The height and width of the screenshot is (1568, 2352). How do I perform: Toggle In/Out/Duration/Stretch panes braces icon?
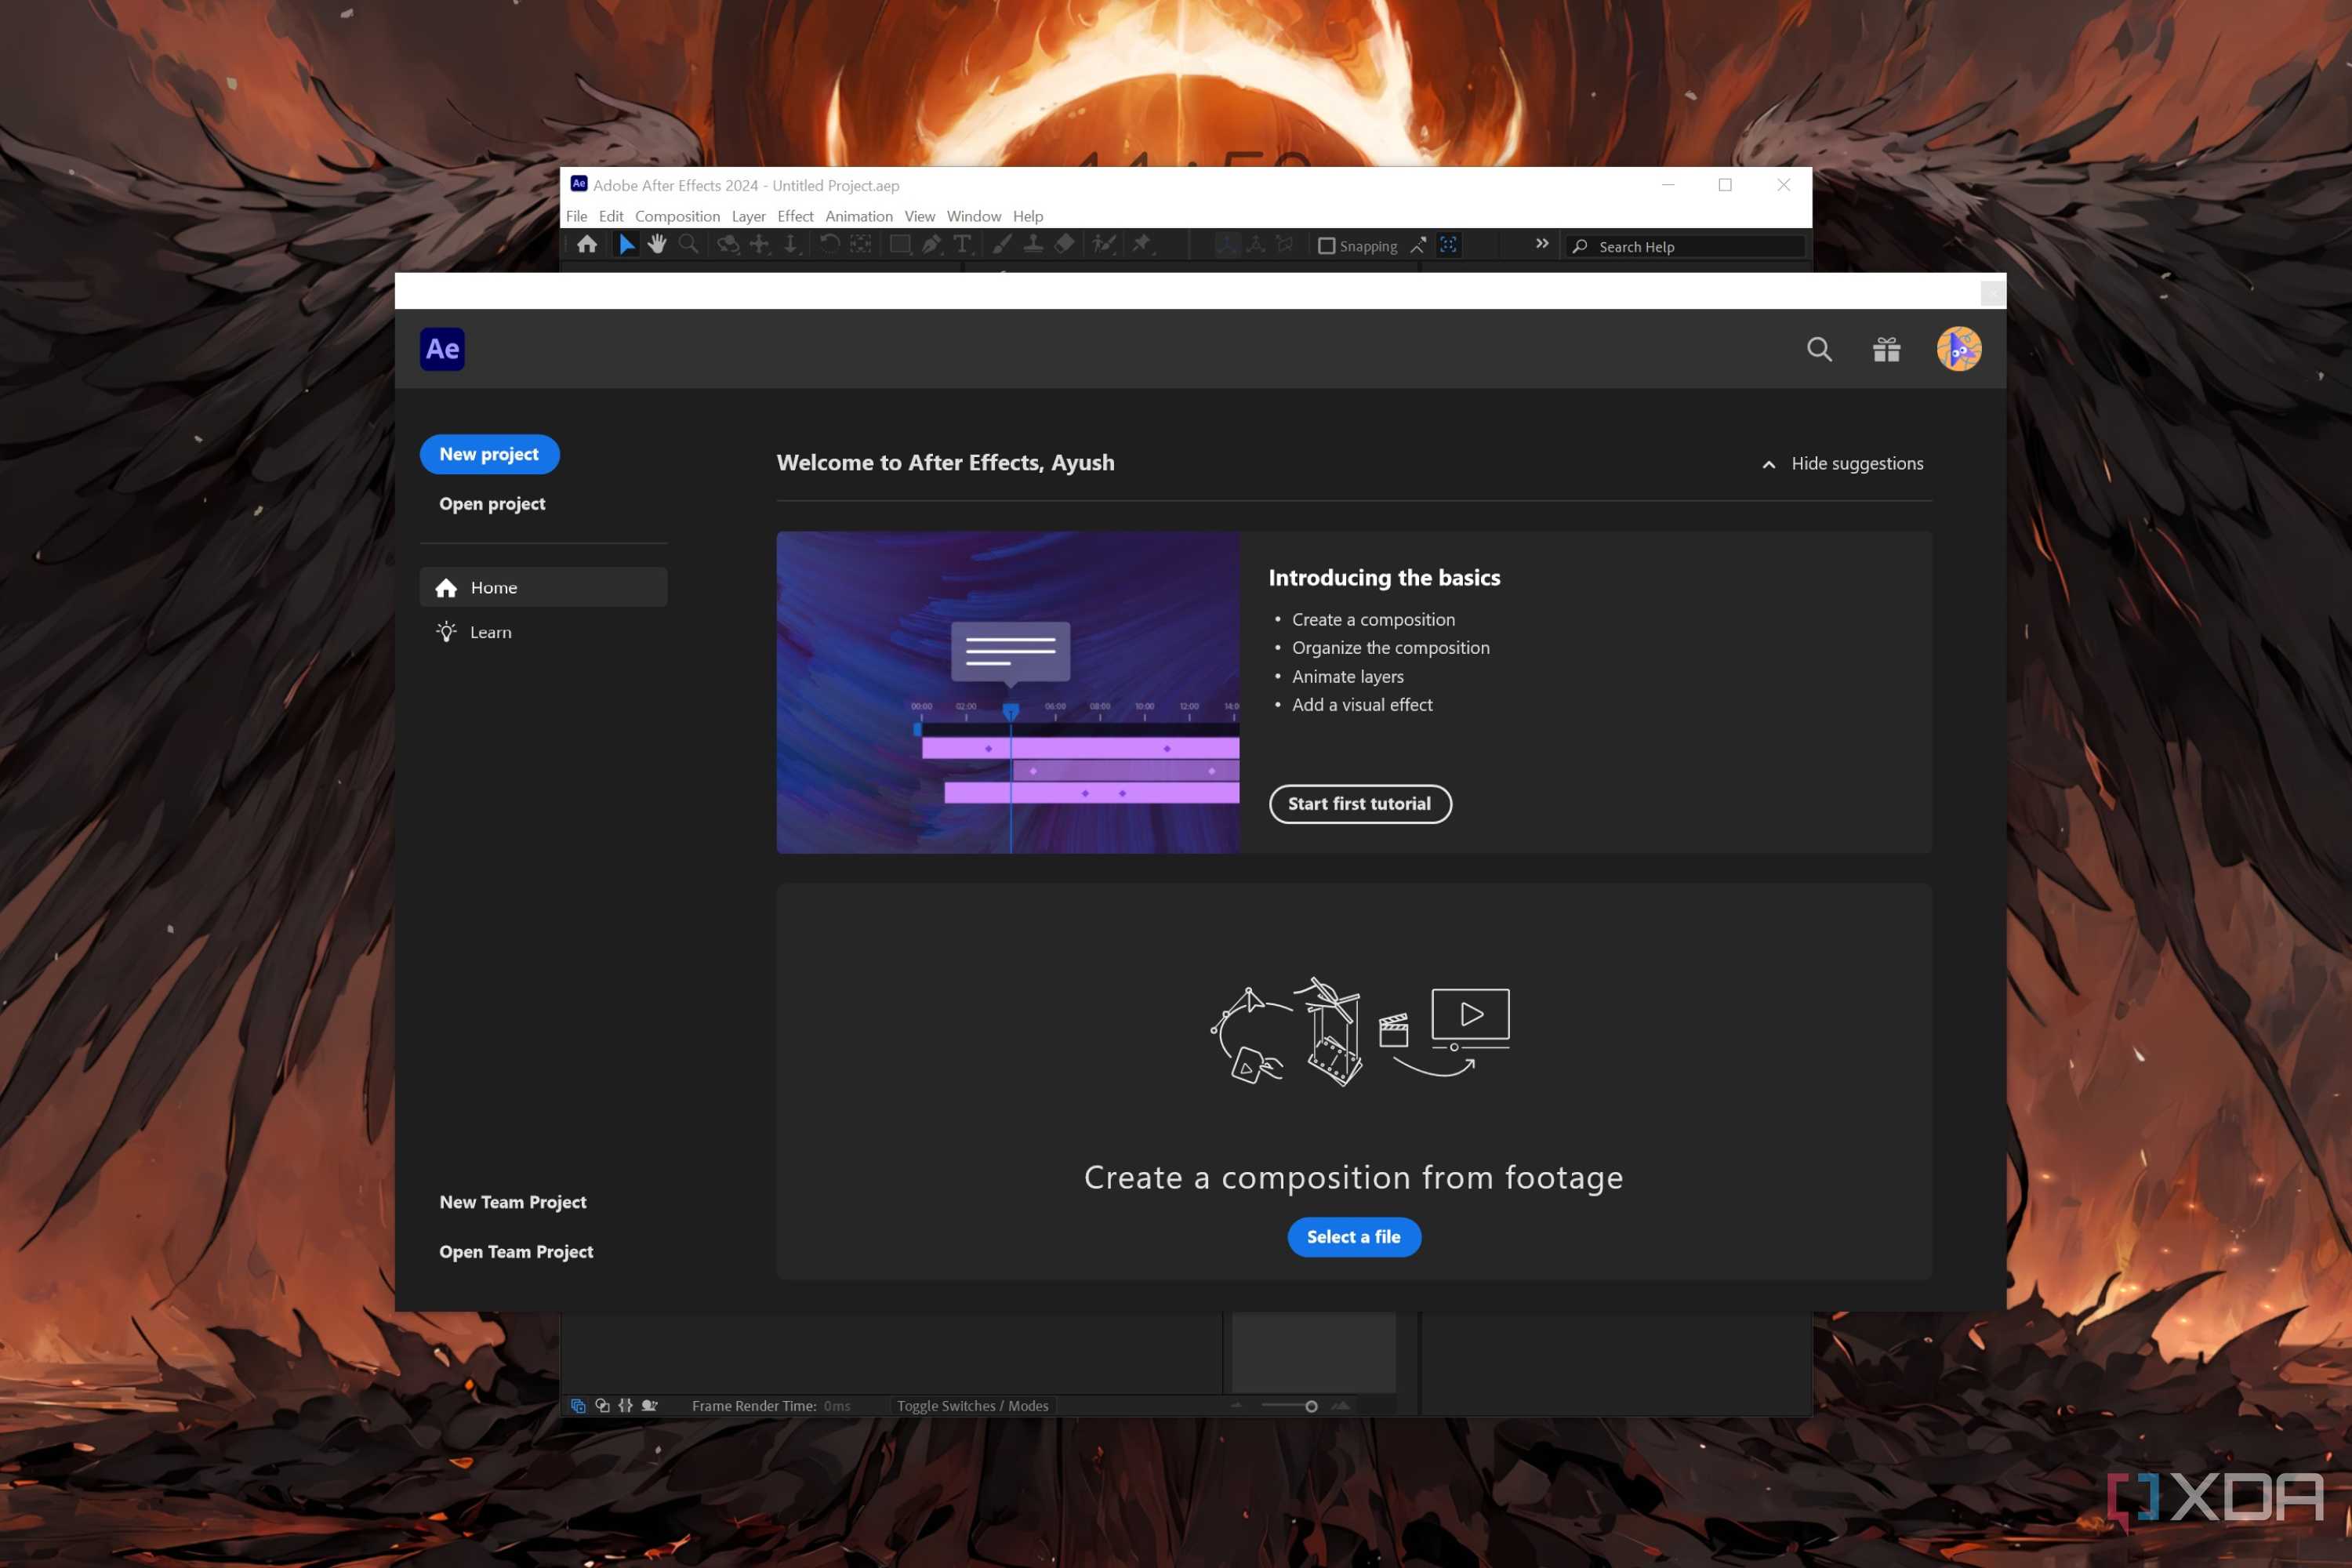(626, 1406)
